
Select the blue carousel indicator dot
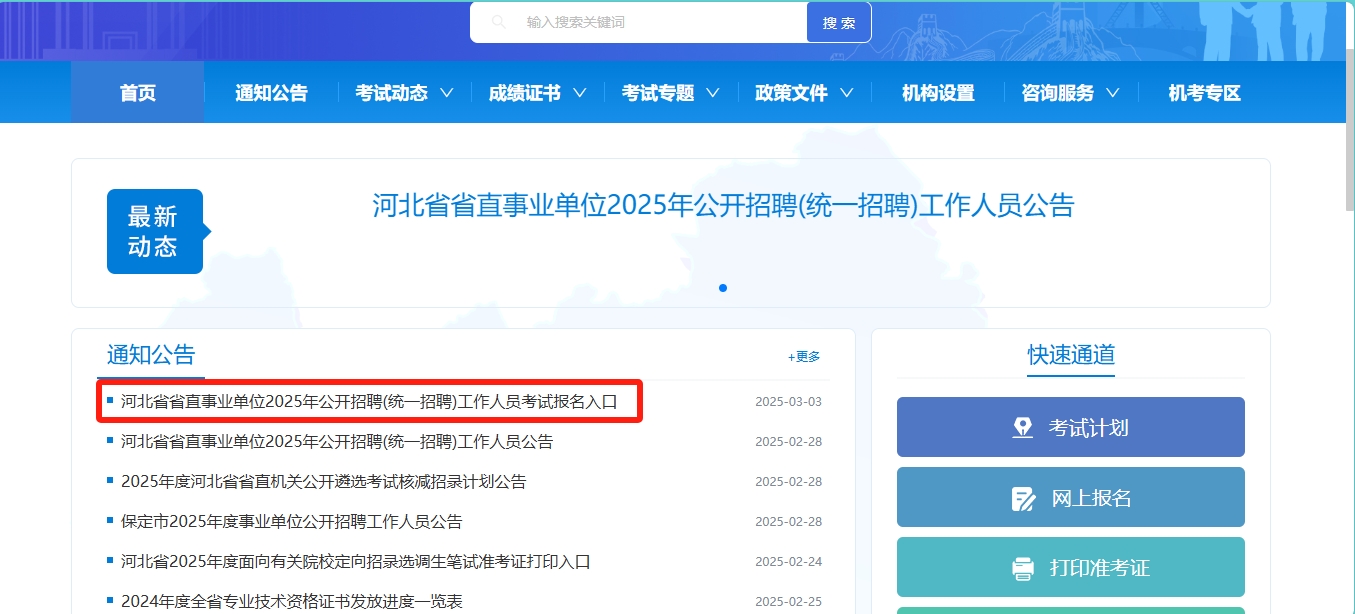(x=723, y=288)
